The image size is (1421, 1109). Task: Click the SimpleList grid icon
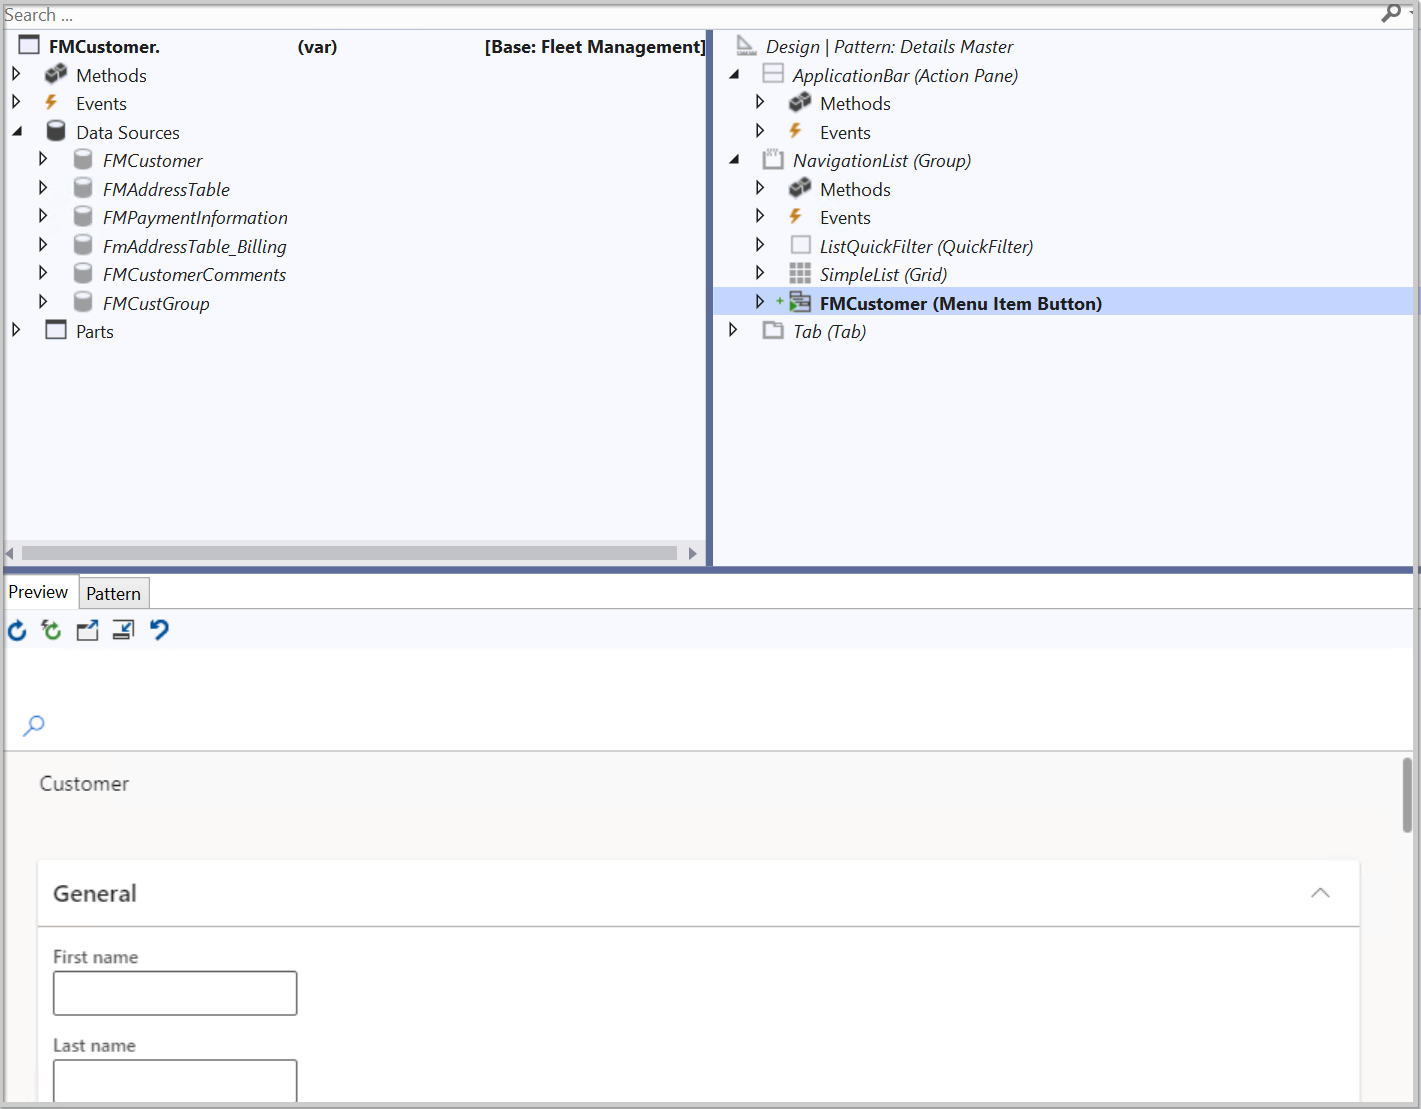(x=800, y=274)
